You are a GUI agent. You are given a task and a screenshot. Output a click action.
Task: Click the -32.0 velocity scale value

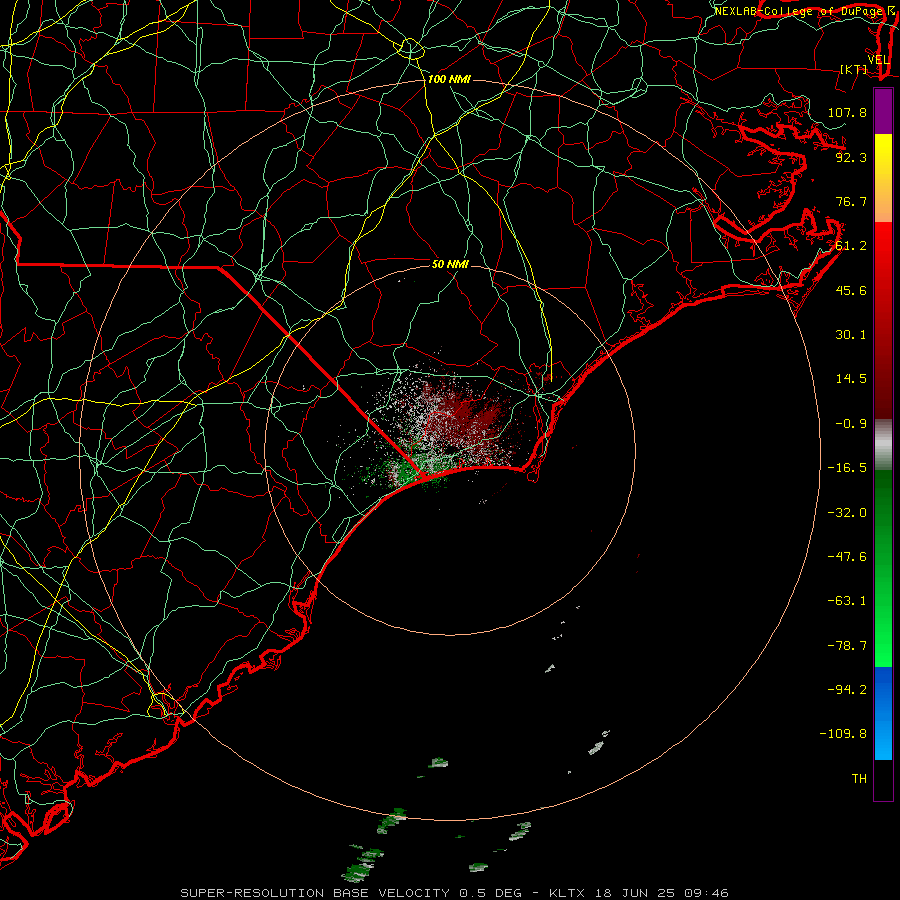click(847, 512)
